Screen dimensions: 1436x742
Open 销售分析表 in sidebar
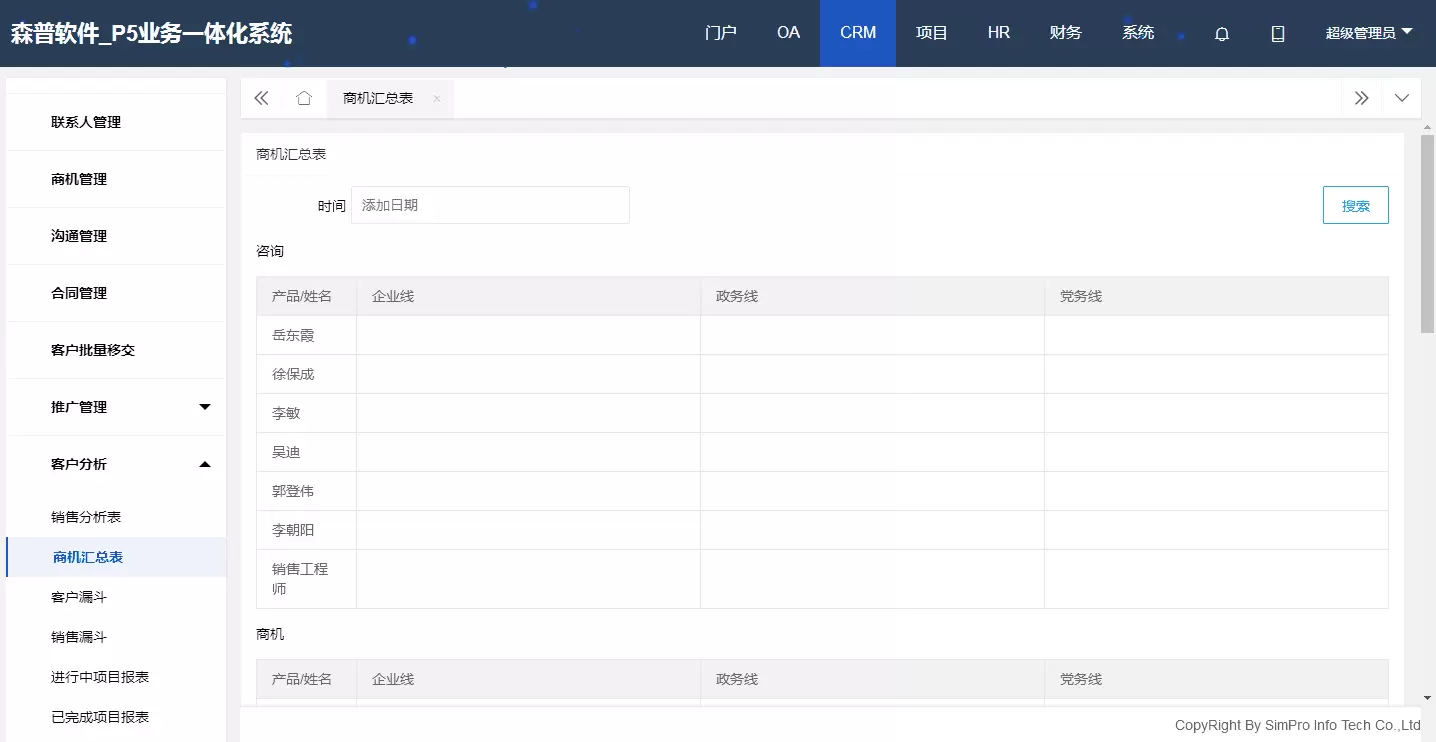click(x=86, y=517)
